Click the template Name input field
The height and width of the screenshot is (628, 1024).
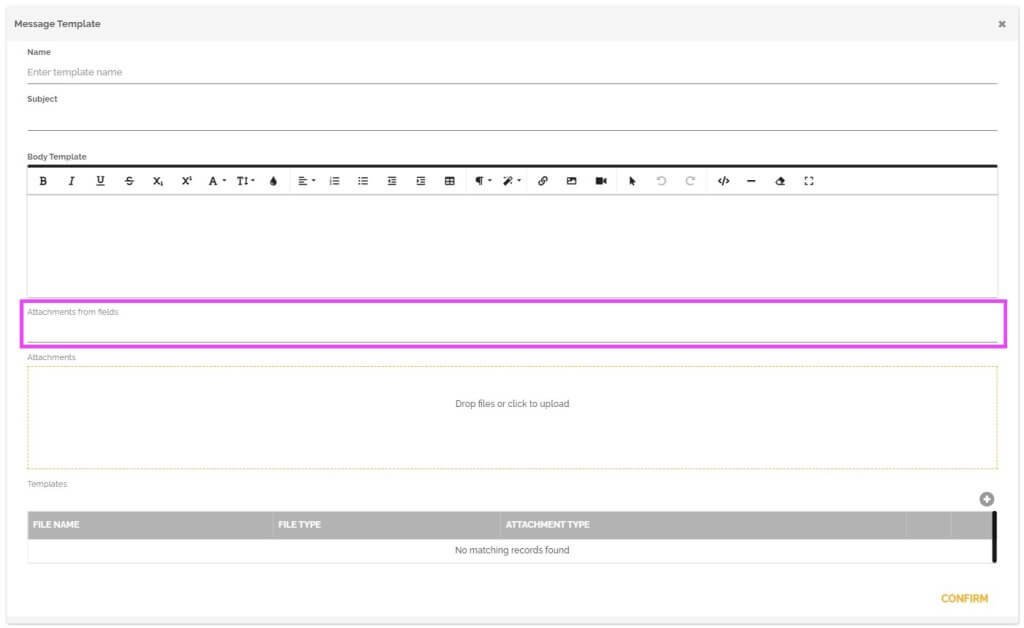pyautogui.click(x=512, y=72)
